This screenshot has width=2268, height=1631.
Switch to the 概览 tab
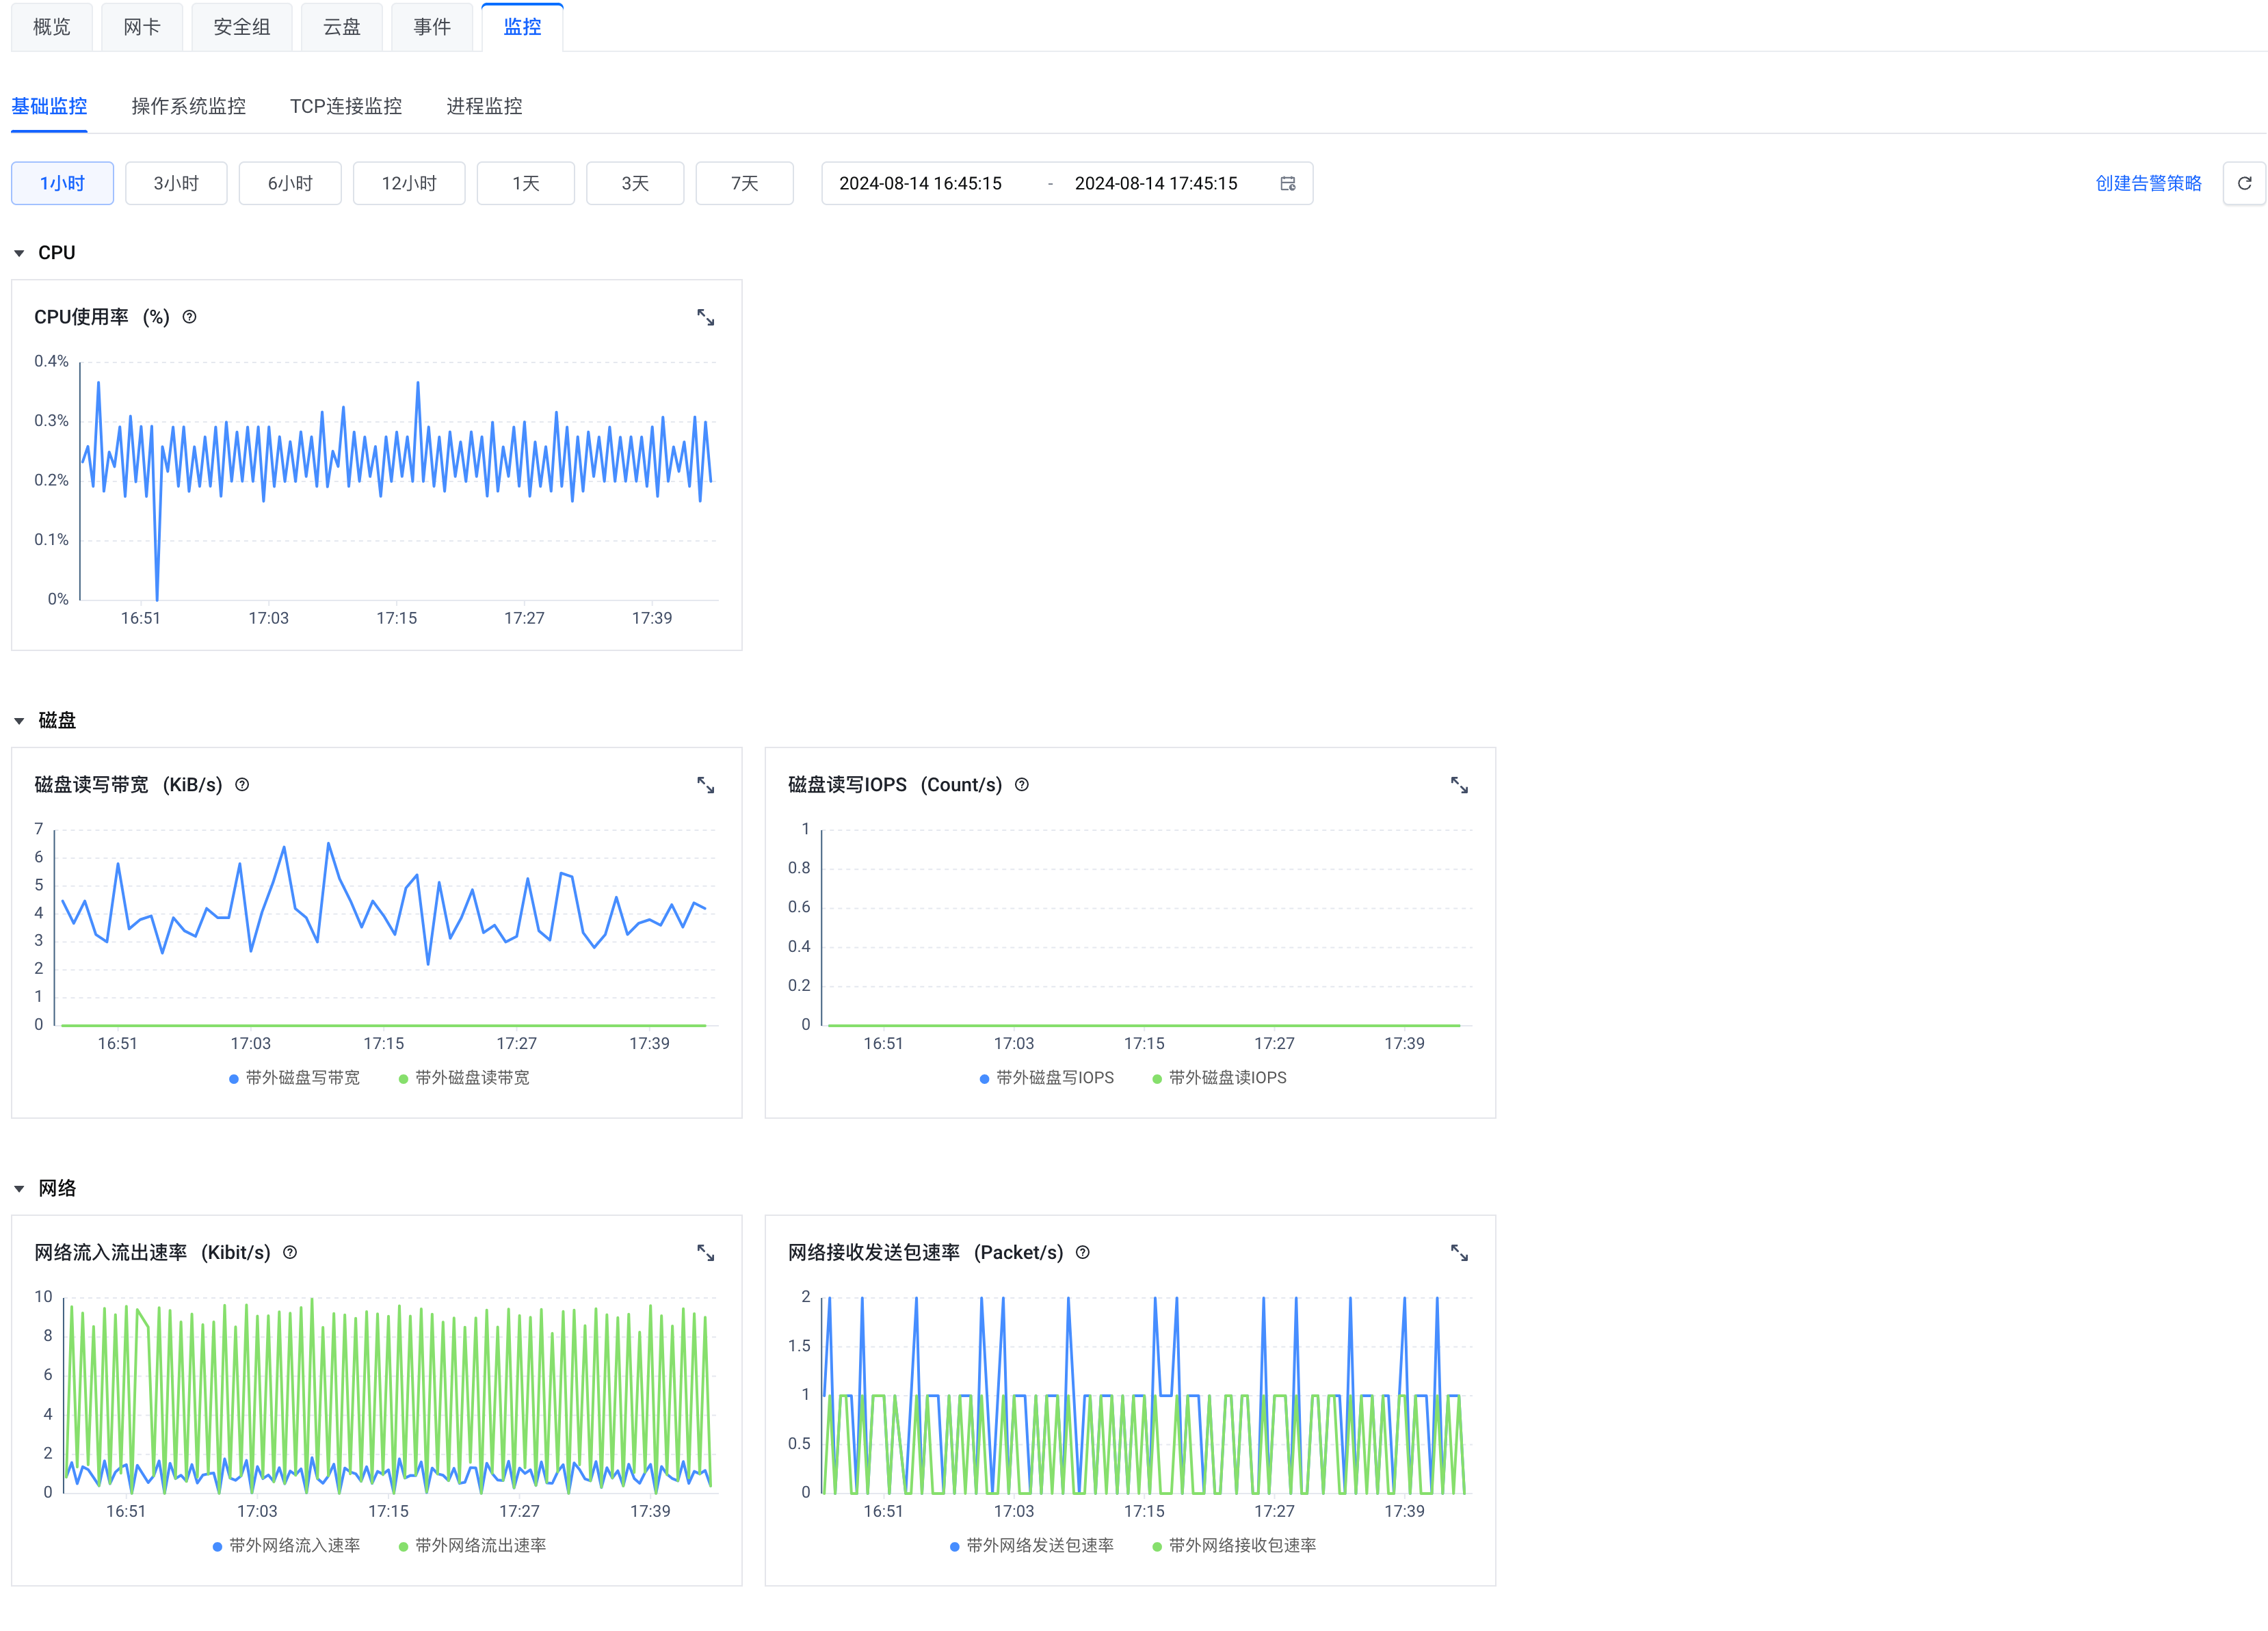tap(52, 27)
